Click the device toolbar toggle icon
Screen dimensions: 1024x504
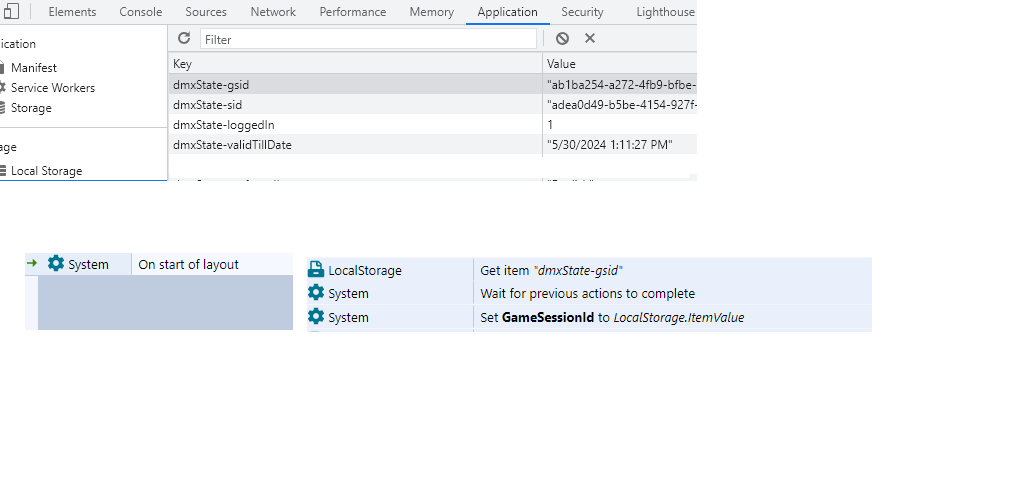[11, 12]
